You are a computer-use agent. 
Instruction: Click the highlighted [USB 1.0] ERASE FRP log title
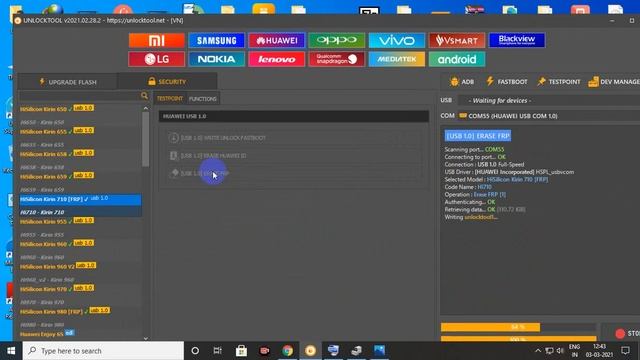click(x=478, y=136)
